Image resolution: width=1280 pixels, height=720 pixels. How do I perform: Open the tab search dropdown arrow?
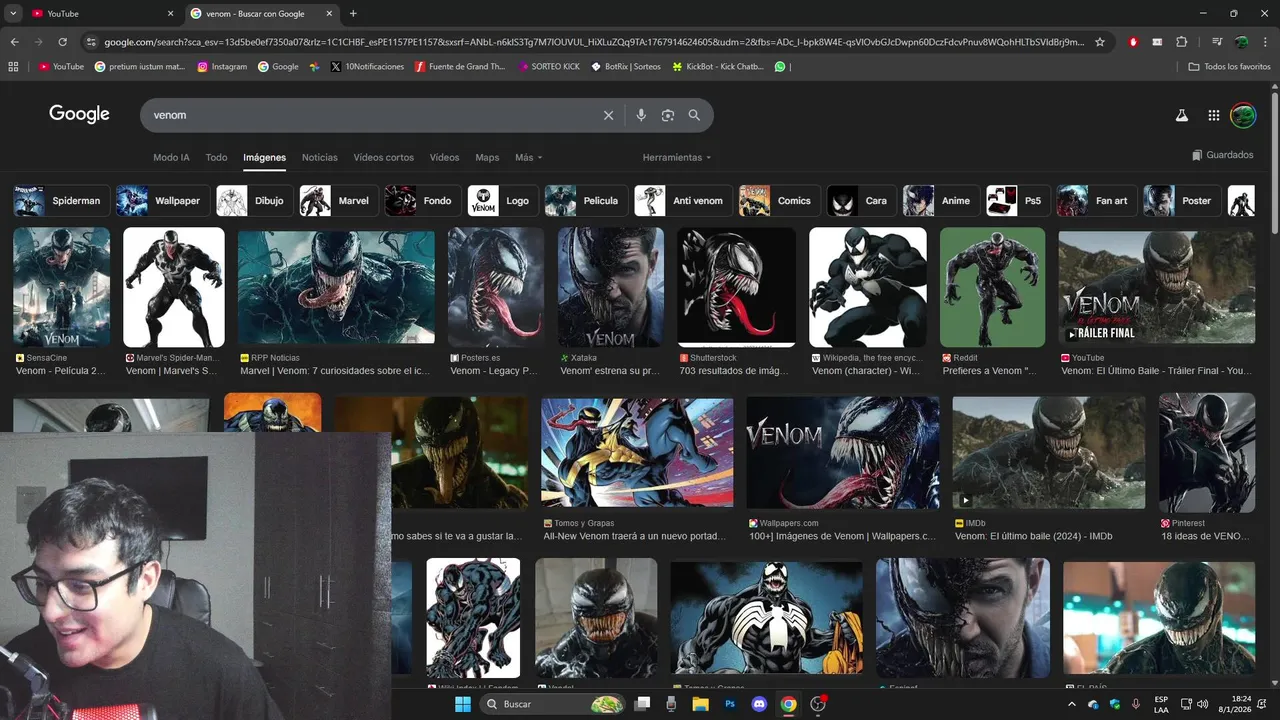12,13
